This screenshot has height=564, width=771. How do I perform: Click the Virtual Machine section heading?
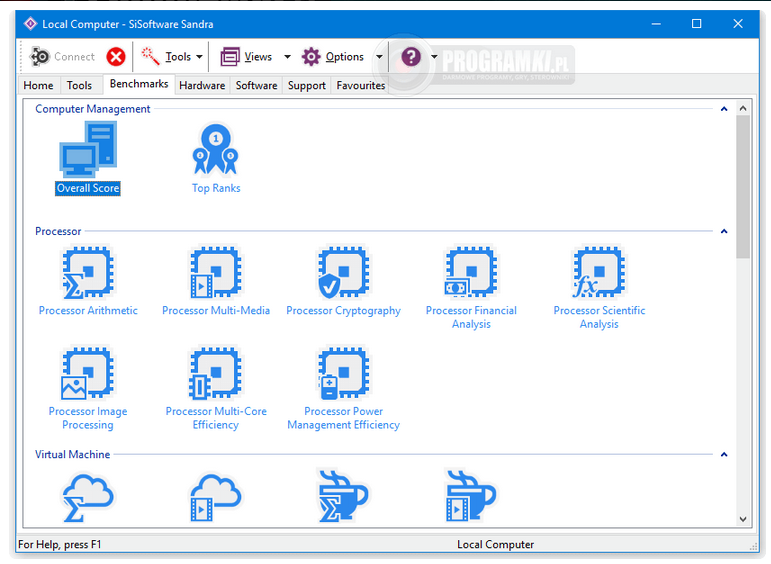tap(72, 454)
